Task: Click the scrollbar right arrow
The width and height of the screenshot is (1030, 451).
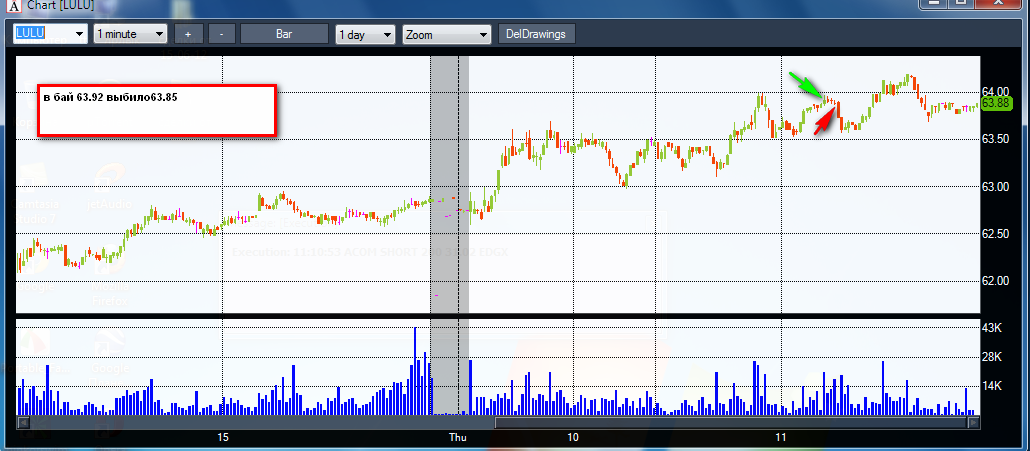Action: click(x=974, y=423)
